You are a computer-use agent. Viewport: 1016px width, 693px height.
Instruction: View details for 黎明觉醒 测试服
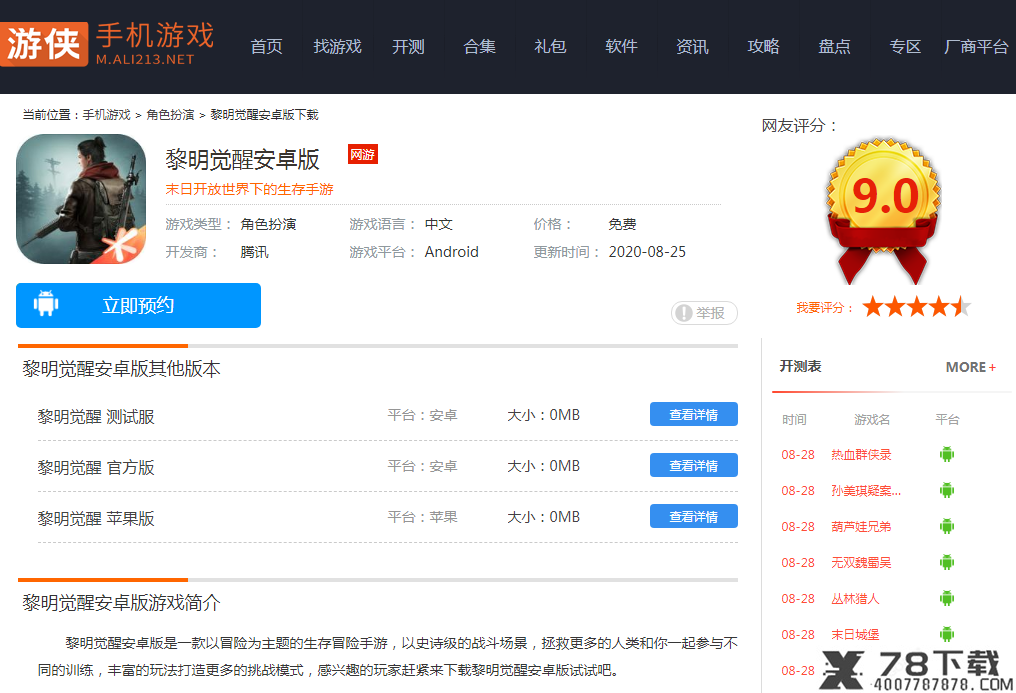click(694, 415)
